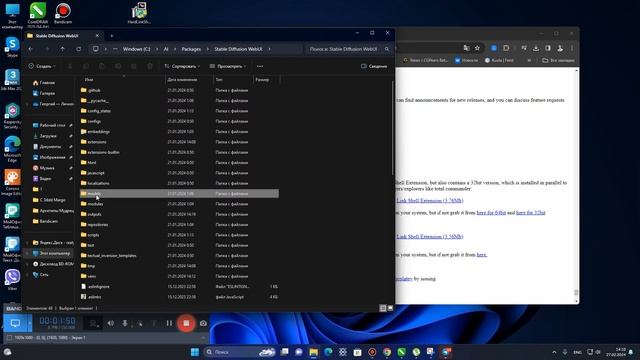Screen dimensions: 640x360
Task: Toggle microphone in Bandicam bar
Action: click(x=125, y=323)
